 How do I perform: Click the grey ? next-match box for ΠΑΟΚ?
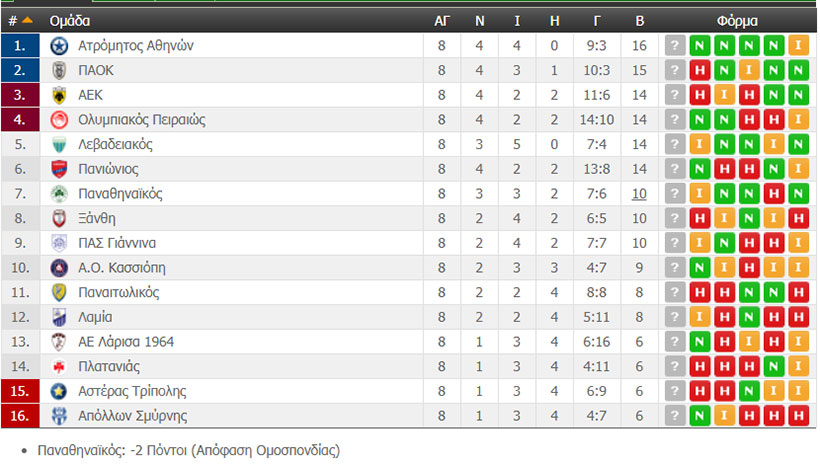(x=675, y=71)
